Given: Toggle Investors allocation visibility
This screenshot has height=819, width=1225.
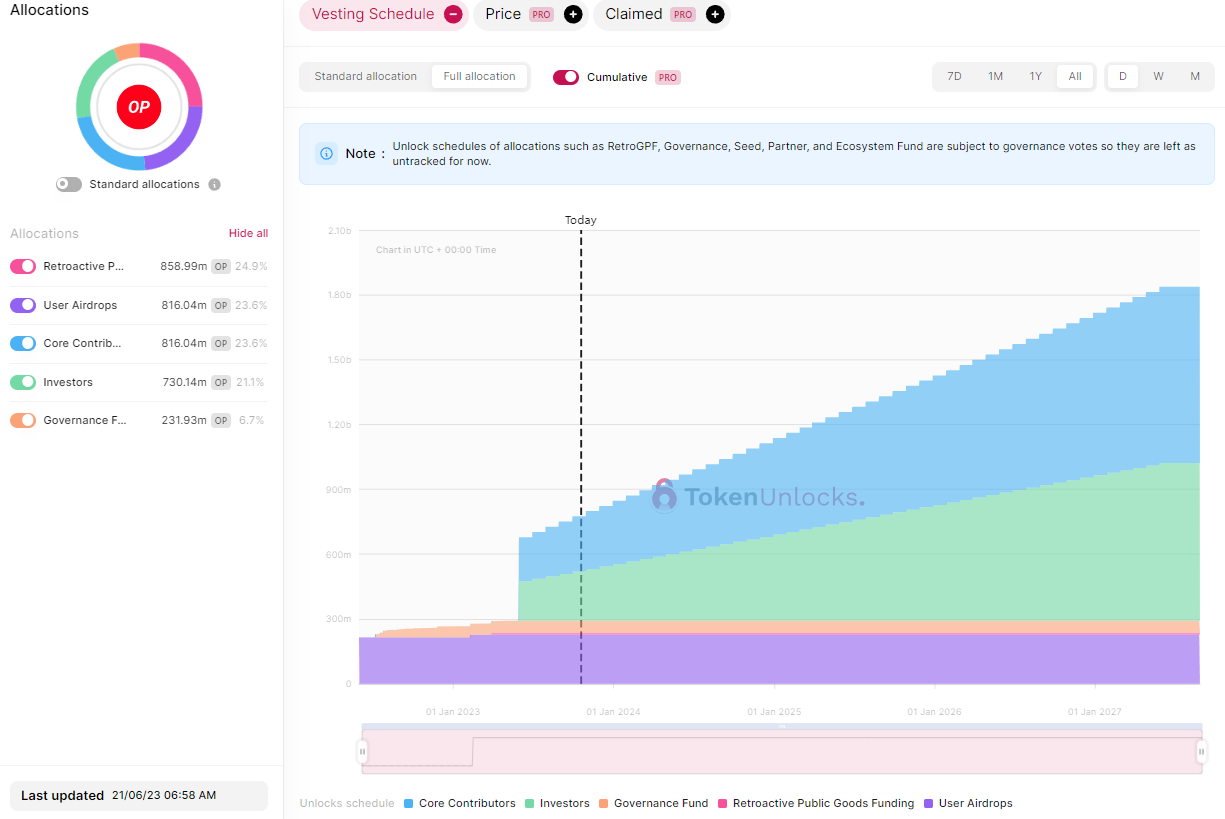Looking at the screenshot, I should (x=23, y=382).
